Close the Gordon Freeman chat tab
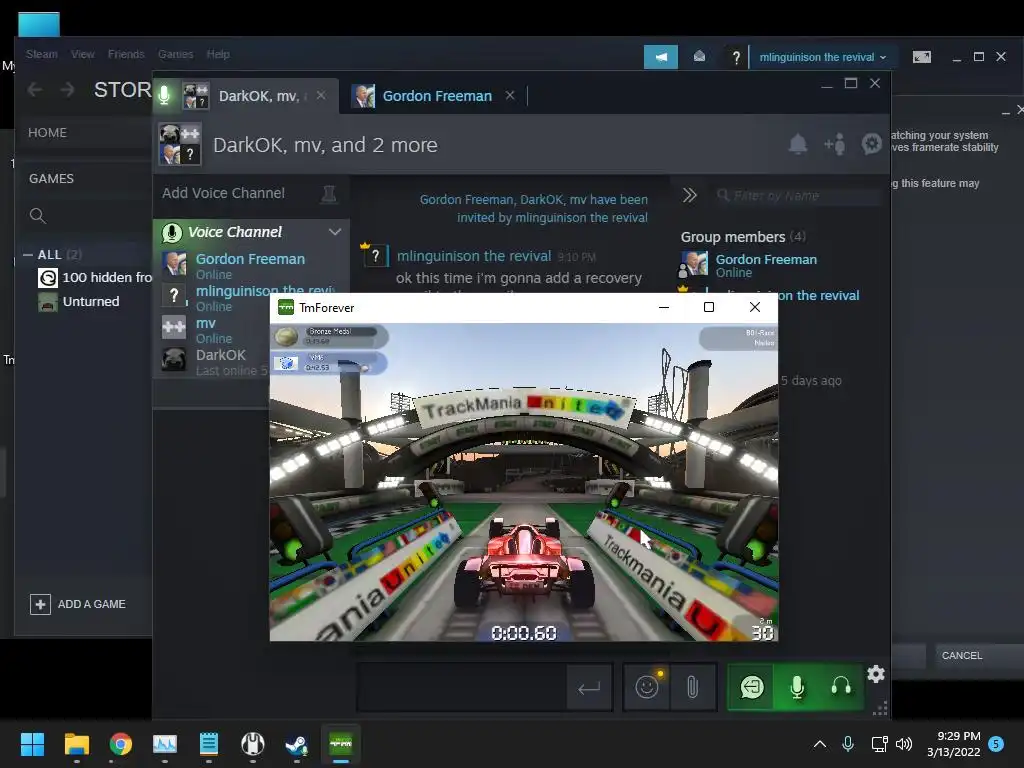Viewport: 1024px width, 768px height. click(510, 95)
